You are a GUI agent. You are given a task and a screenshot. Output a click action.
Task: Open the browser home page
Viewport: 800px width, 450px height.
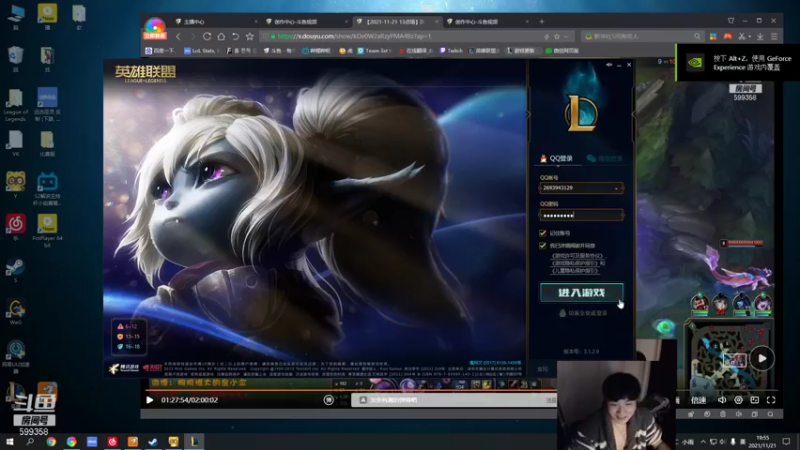[221, 36]
